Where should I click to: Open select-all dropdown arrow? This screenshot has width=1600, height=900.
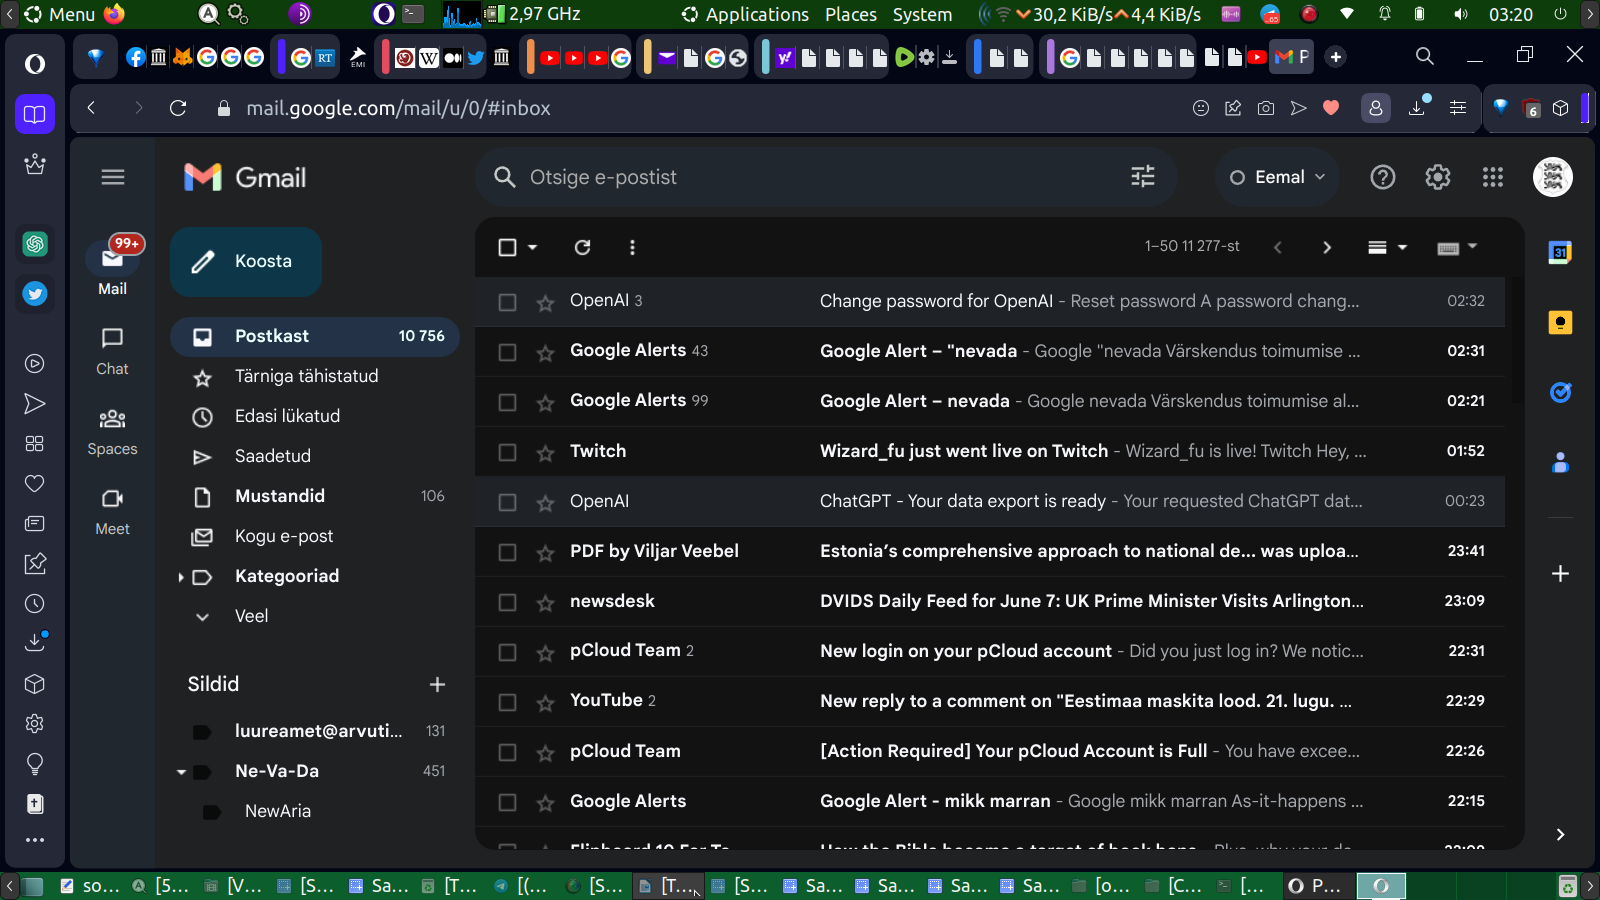[533, 247]
